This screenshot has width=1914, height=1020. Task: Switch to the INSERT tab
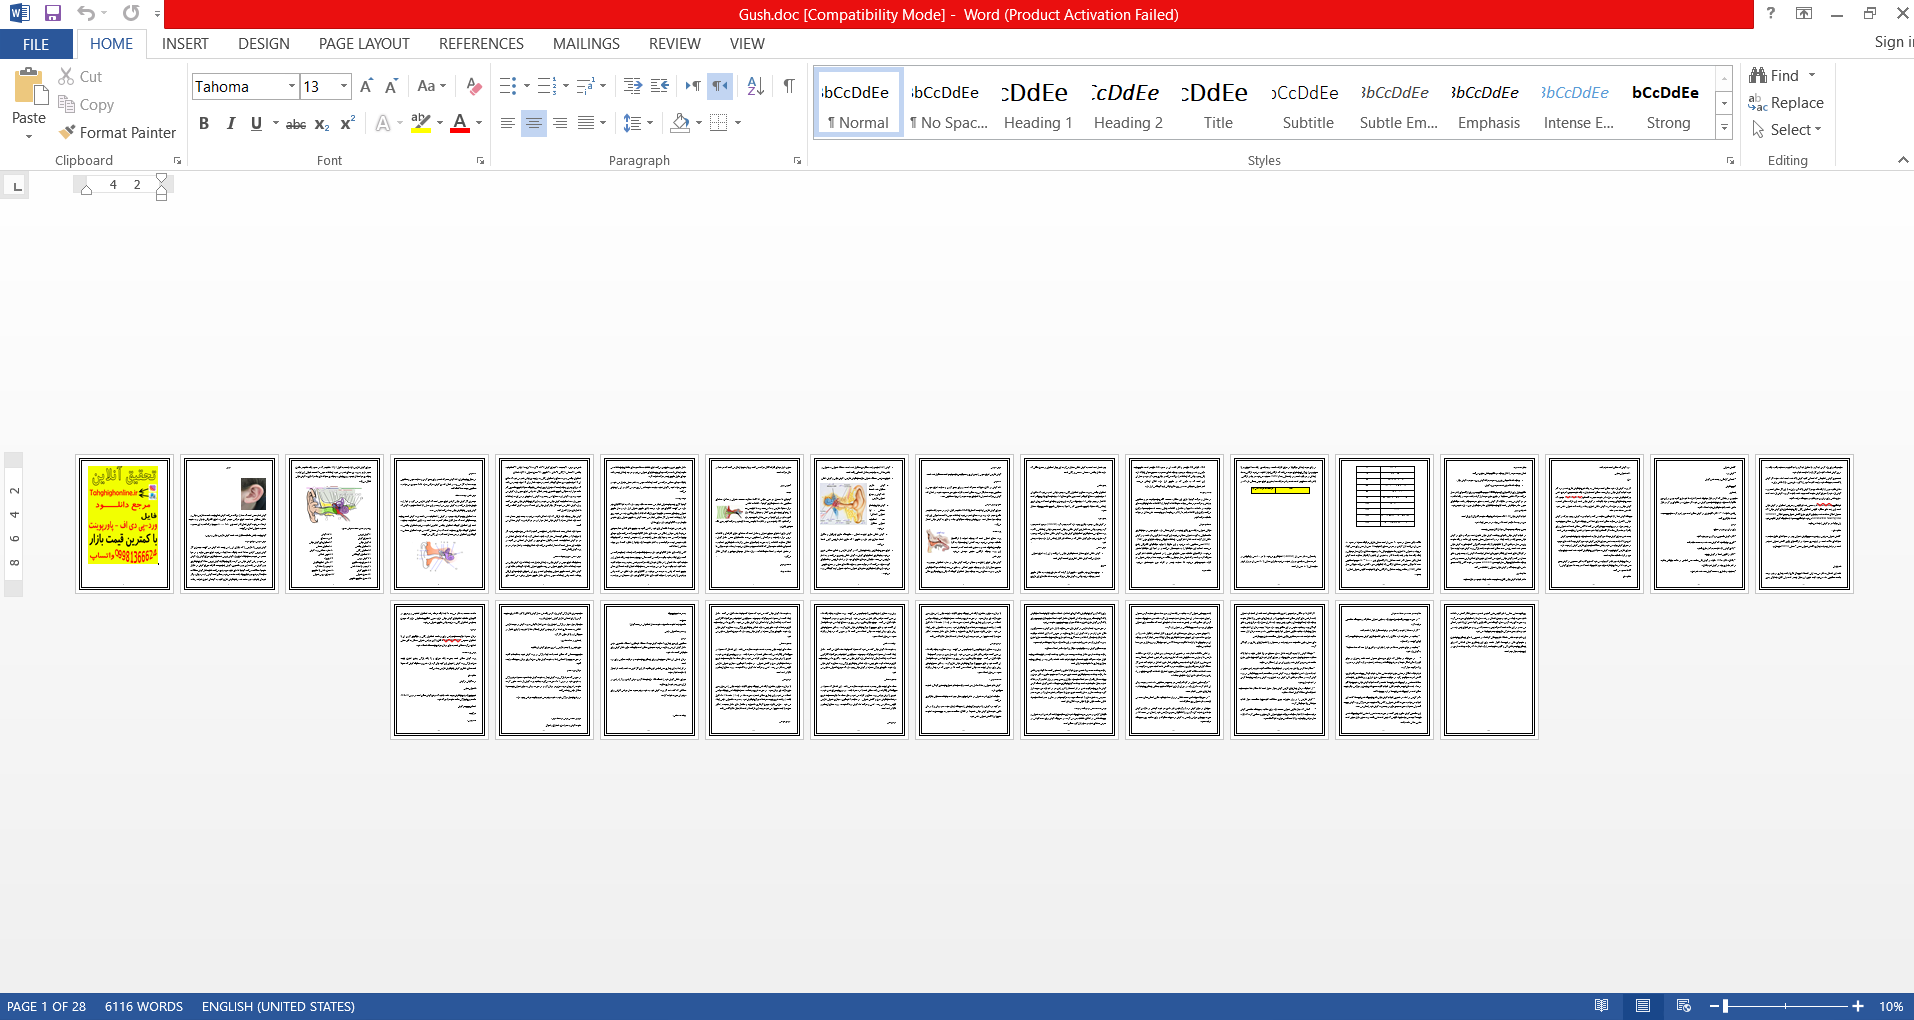point(185,44)
